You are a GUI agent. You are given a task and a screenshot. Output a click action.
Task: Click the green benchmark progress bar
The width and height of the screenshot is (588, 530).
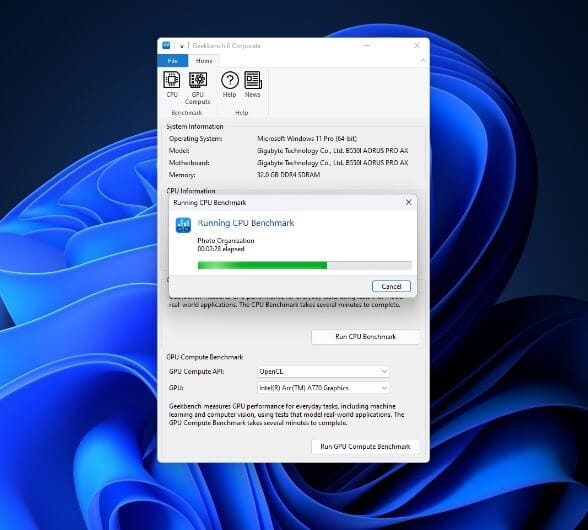(x=304, y=266)
